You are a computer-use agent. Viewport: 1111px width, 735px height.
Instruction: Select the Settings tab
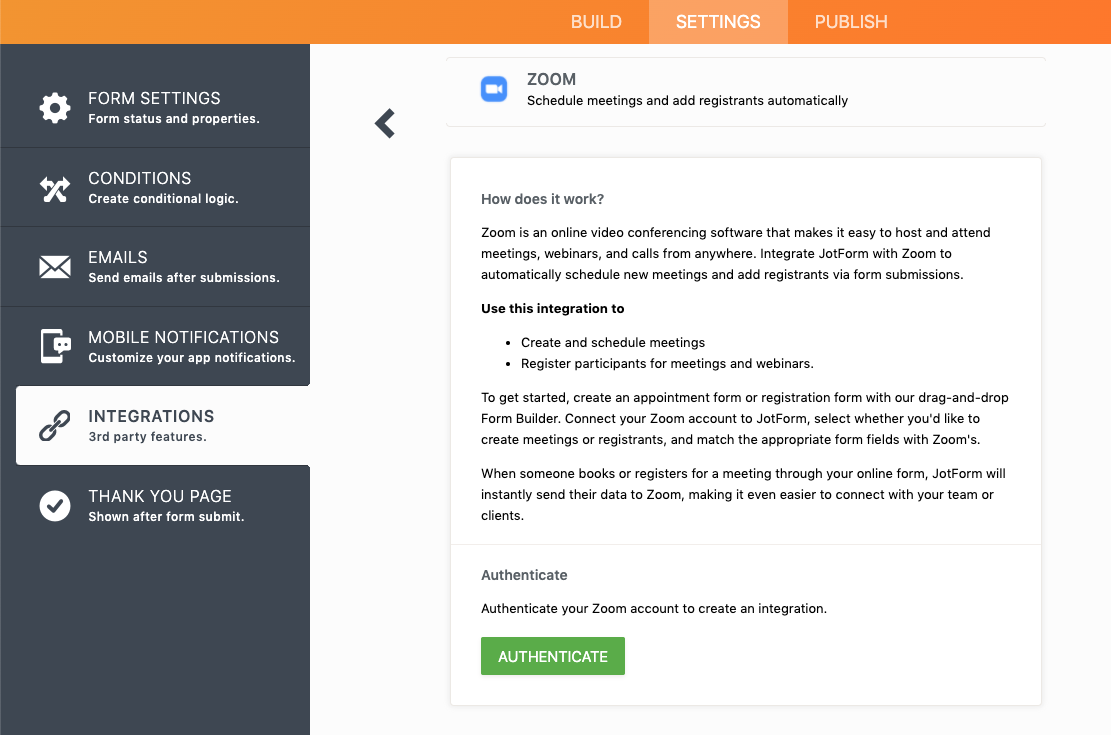[718, 22]
